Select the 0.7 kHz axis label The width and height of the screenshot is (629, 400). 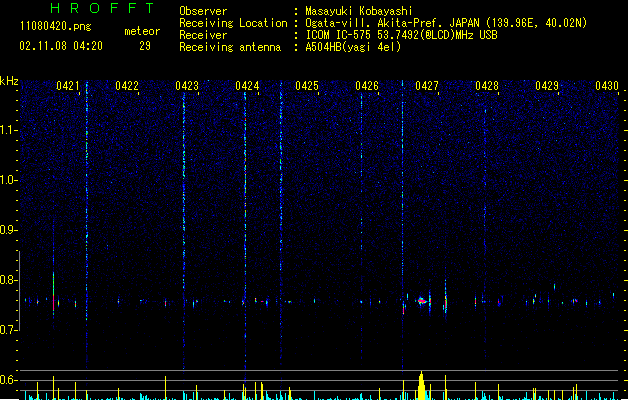point(9,330)
